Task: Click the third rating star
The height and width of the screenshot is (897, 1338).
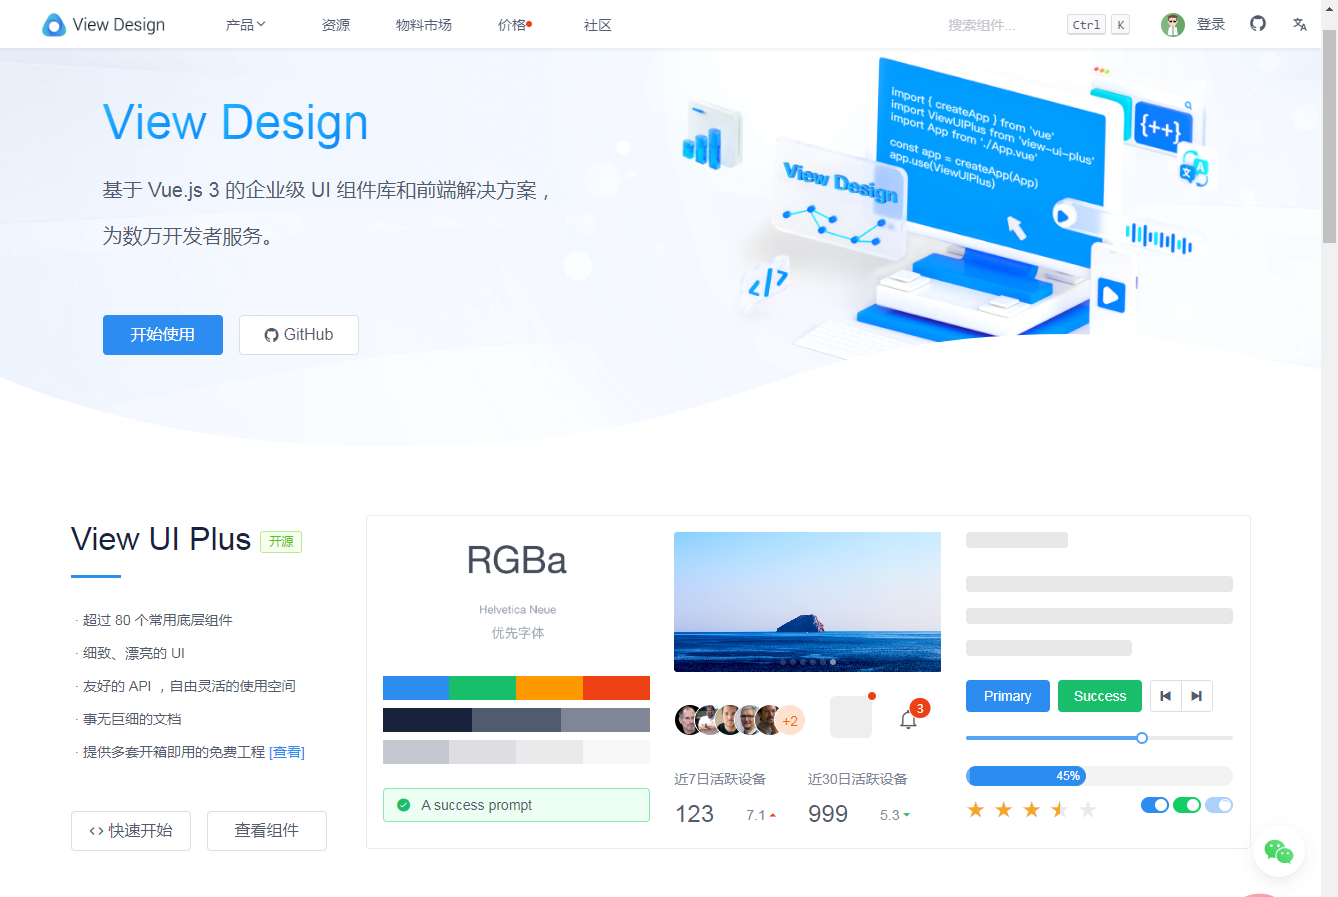Action: (x=1032, y=809)
